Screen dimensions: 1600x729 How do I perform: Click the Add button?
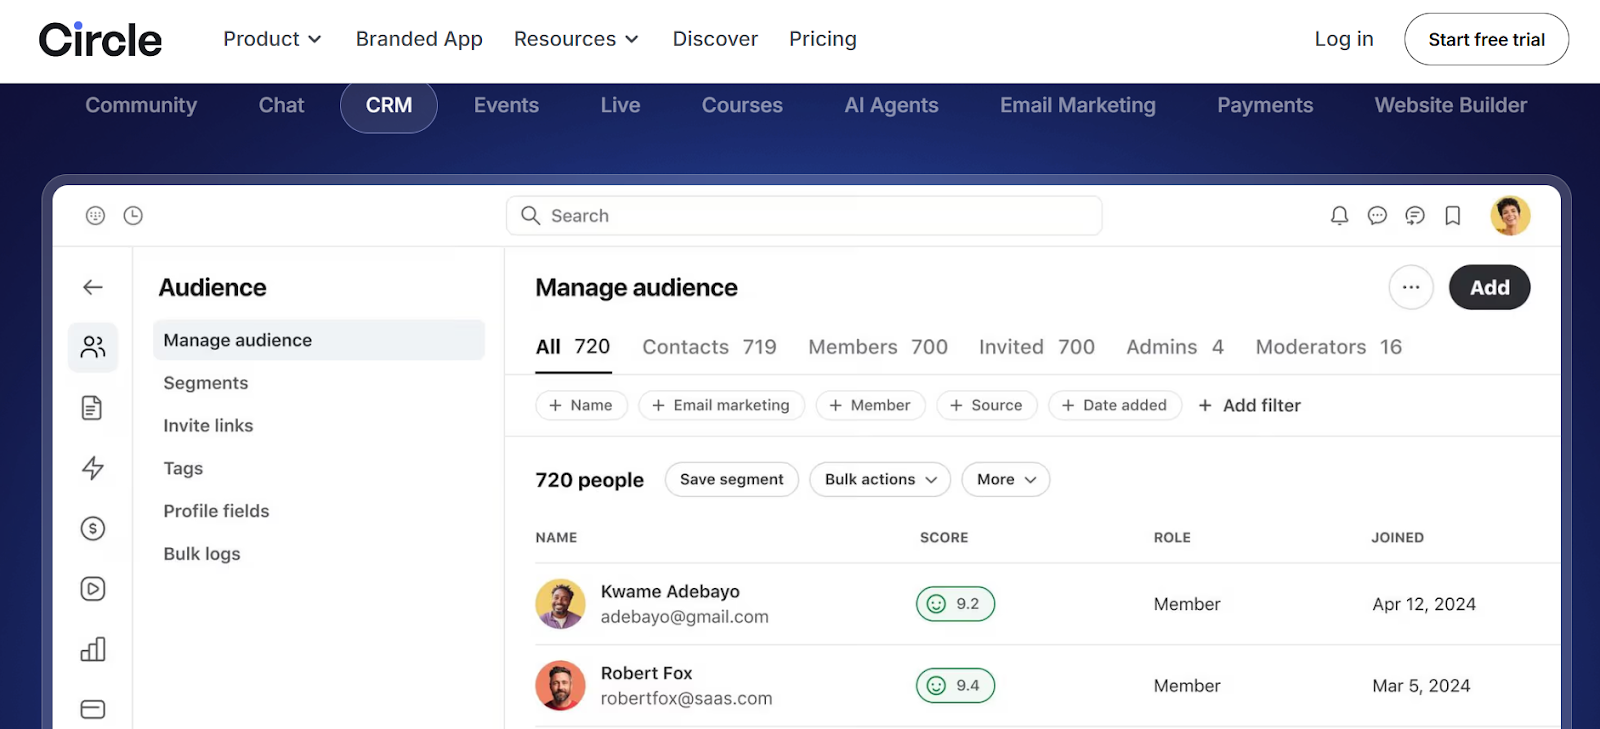[x=1489, y=287]
